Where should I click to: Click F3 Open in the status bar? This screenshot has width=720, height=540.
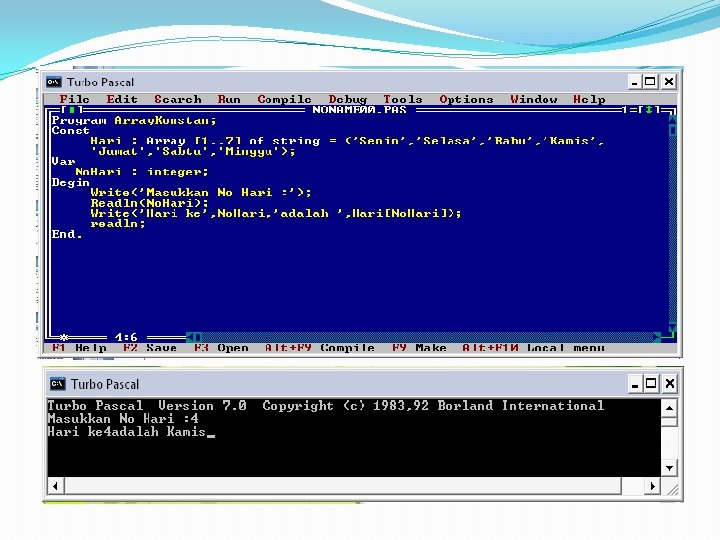[221, 348]
